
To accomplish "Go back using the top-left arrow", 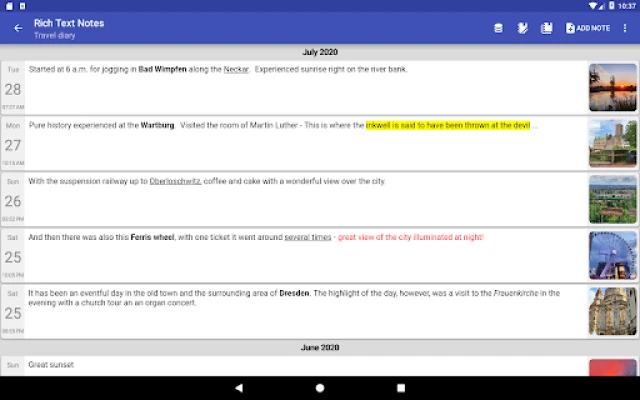I will click(x=18, y=28).
